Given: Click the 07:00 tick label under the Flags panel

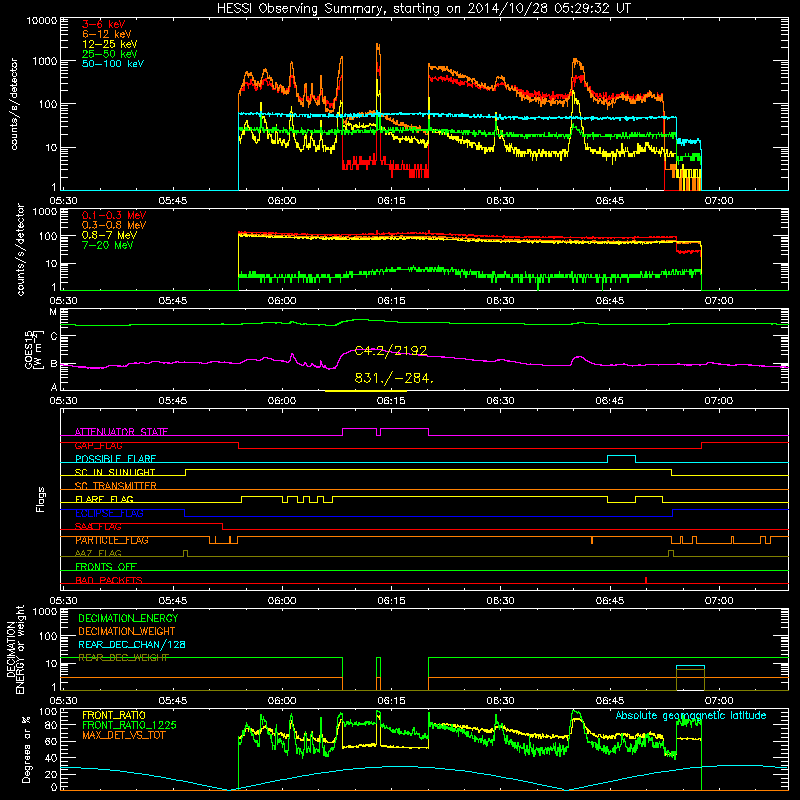Looking at the screenshot, I should tap(719, 601).
